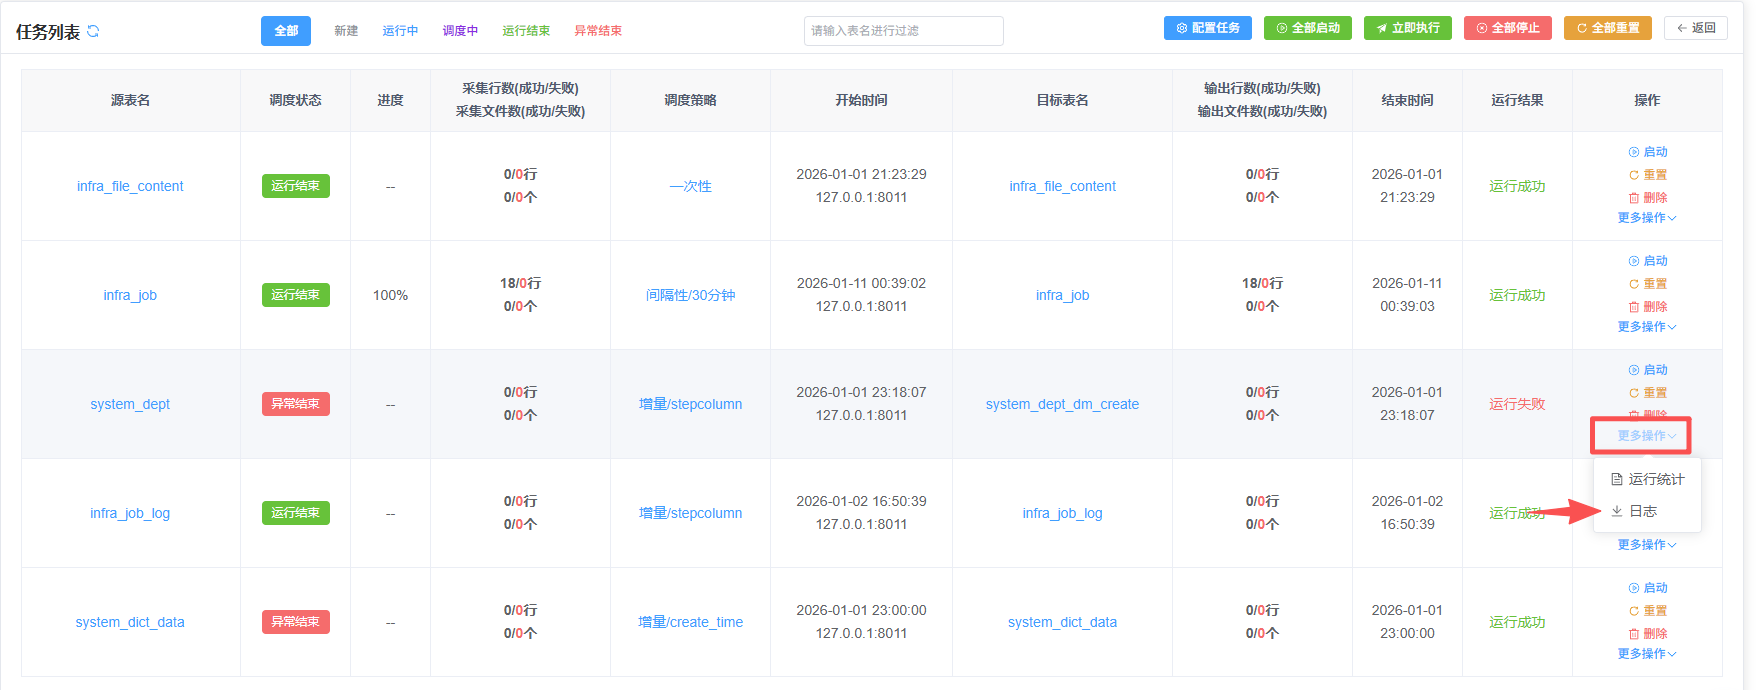Focus the table name filter input

(903, 31)
